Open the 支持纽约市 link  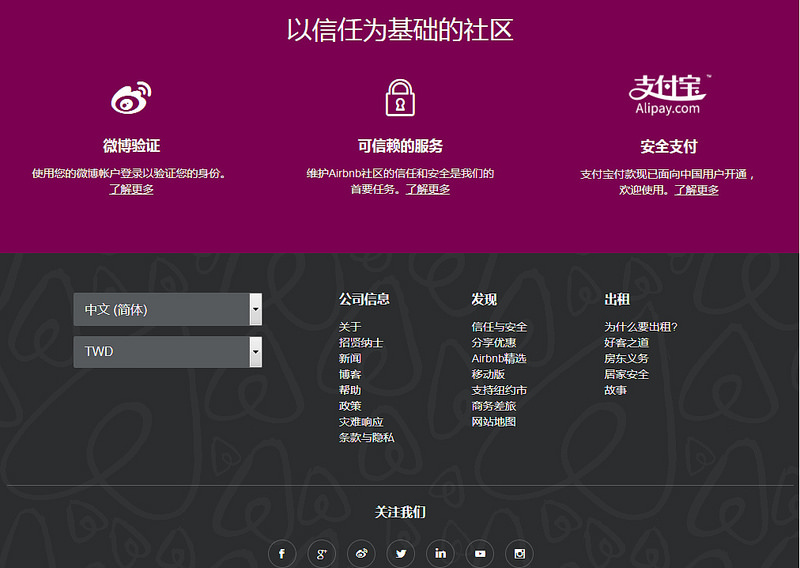(499, 390)
